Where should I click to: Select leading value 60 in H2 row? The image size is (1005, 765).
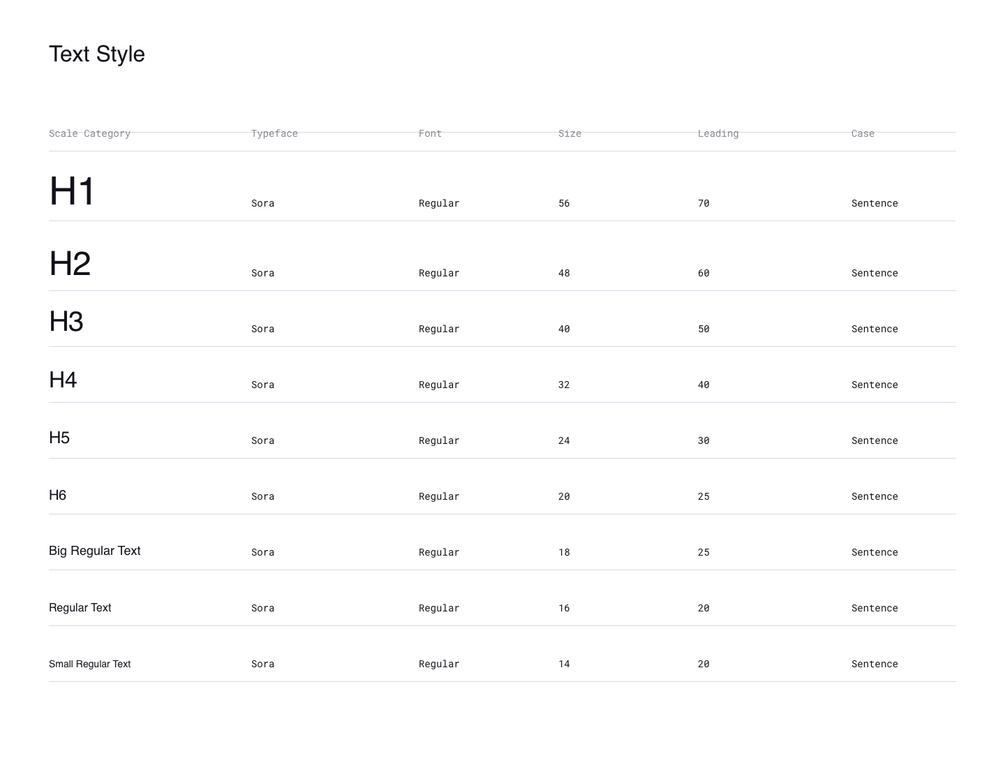pyautogui.click(x=703, y=273)
